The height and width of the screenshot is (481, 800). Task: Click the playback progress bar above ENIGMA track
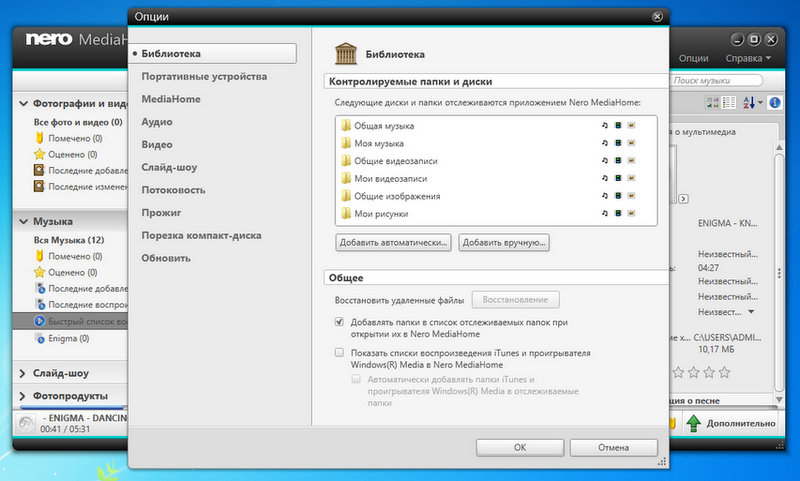(73, 408)
